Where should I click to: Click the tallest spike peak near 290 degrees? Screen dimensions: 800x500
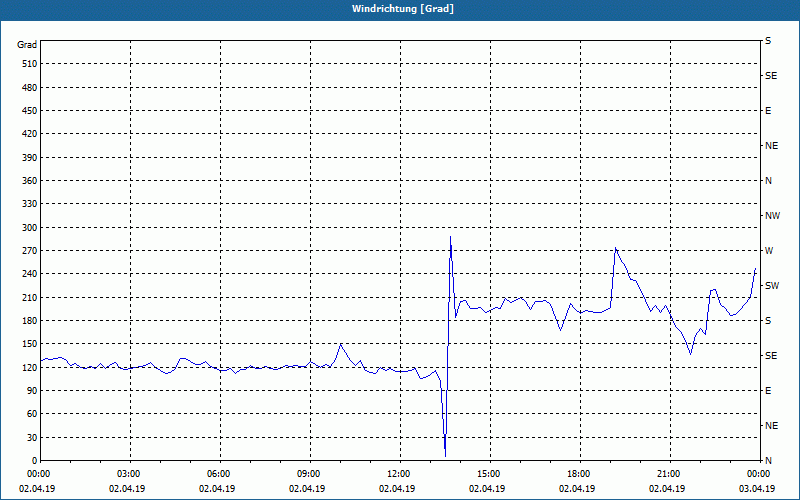tap(451, 237)
